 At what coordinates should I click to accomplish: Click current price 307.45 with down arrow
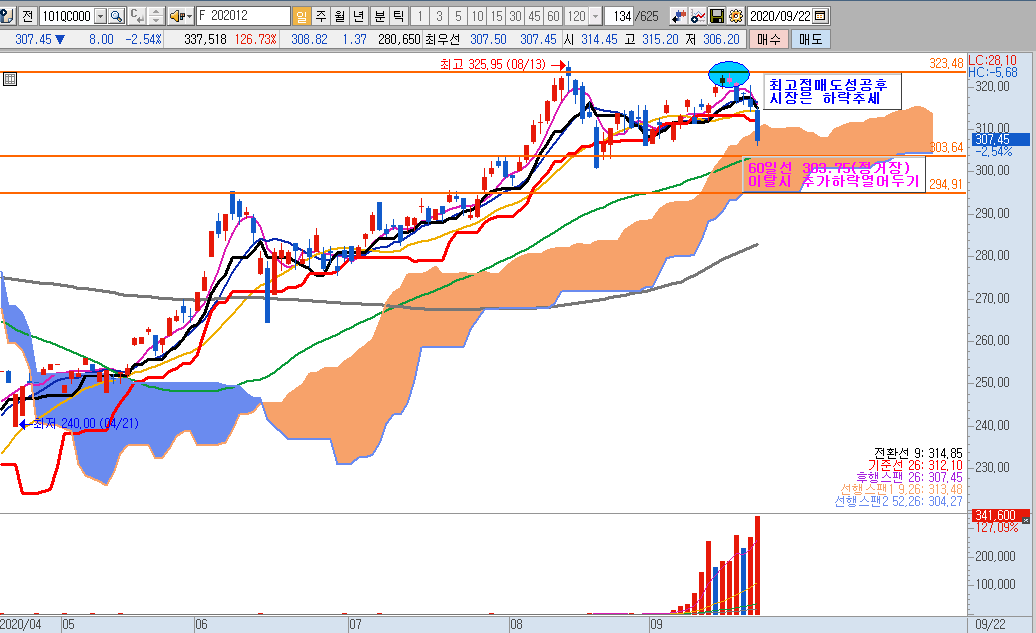click(40, 40)
